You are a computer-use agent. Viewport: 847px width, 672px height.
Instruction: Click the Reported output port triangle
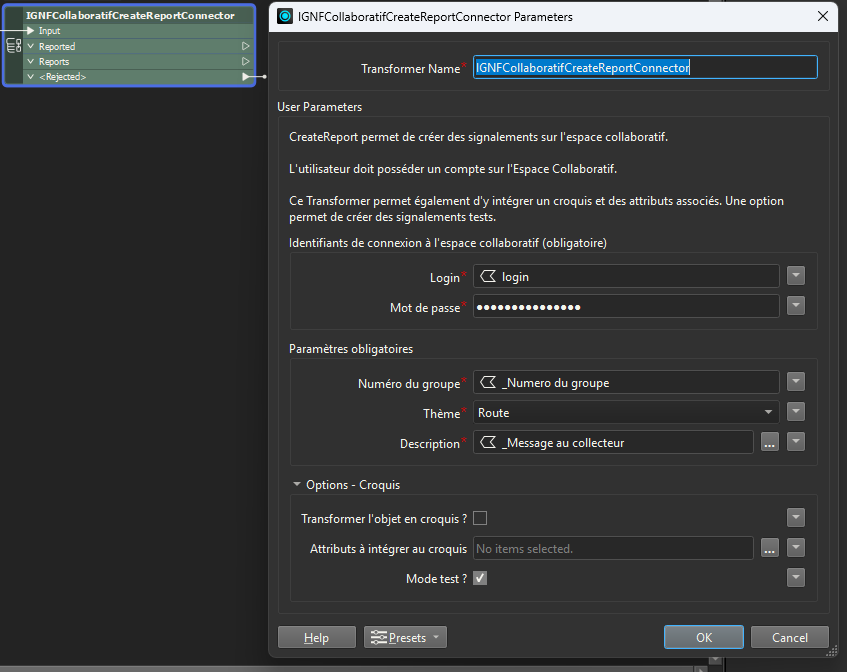245,46
